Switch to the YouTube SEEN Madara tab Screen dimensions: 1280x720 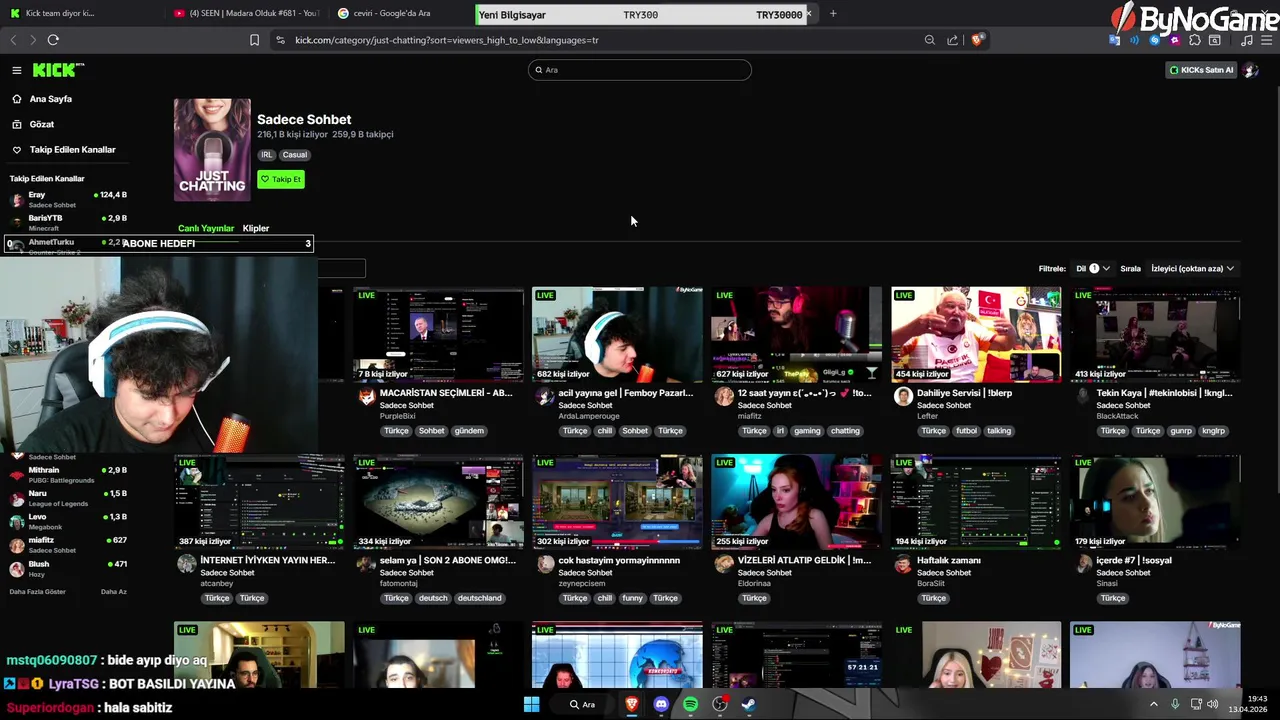247,13
